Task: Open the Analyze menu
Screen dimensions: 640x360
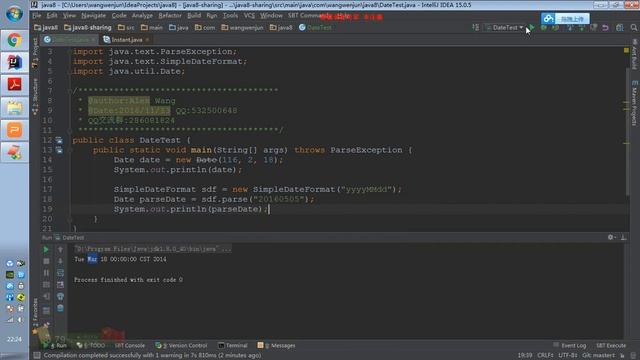Action: click(142, 16)
